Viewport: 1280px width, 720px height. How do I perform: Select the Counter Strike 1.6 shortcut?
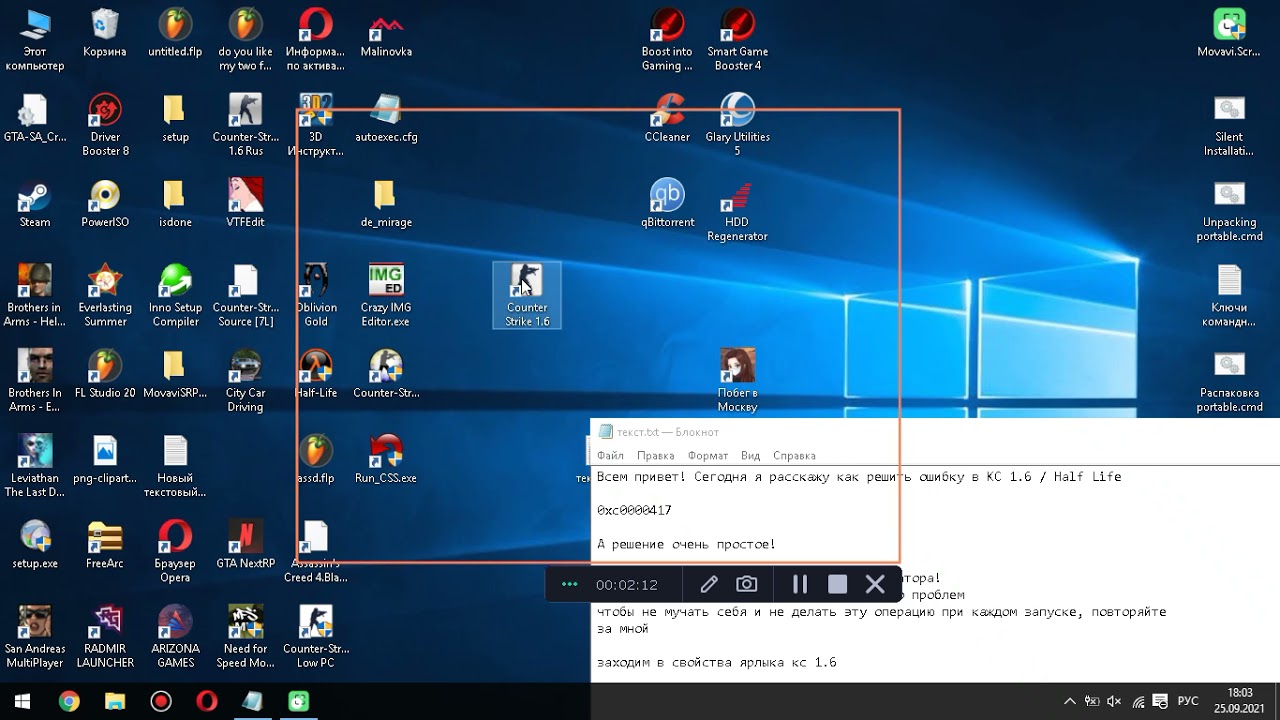tap(527, 295)
